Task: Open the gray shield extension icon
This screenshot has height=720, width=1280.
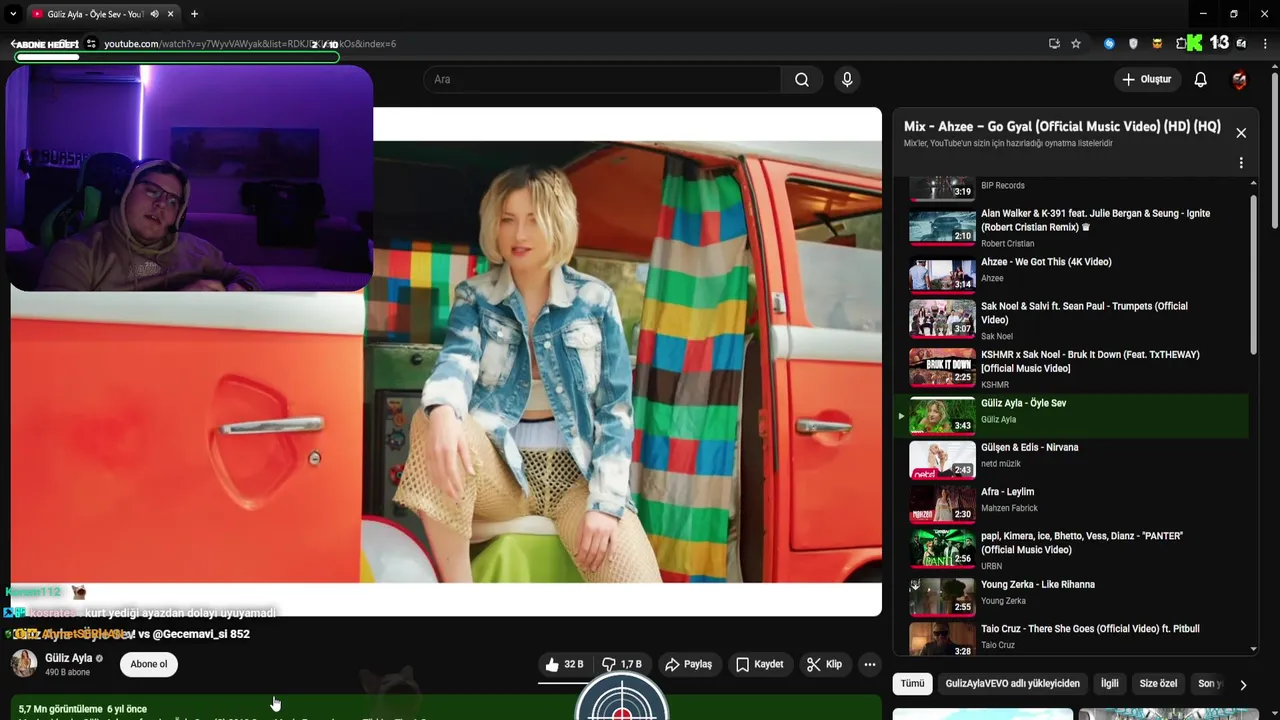Action: (1133, 44)
